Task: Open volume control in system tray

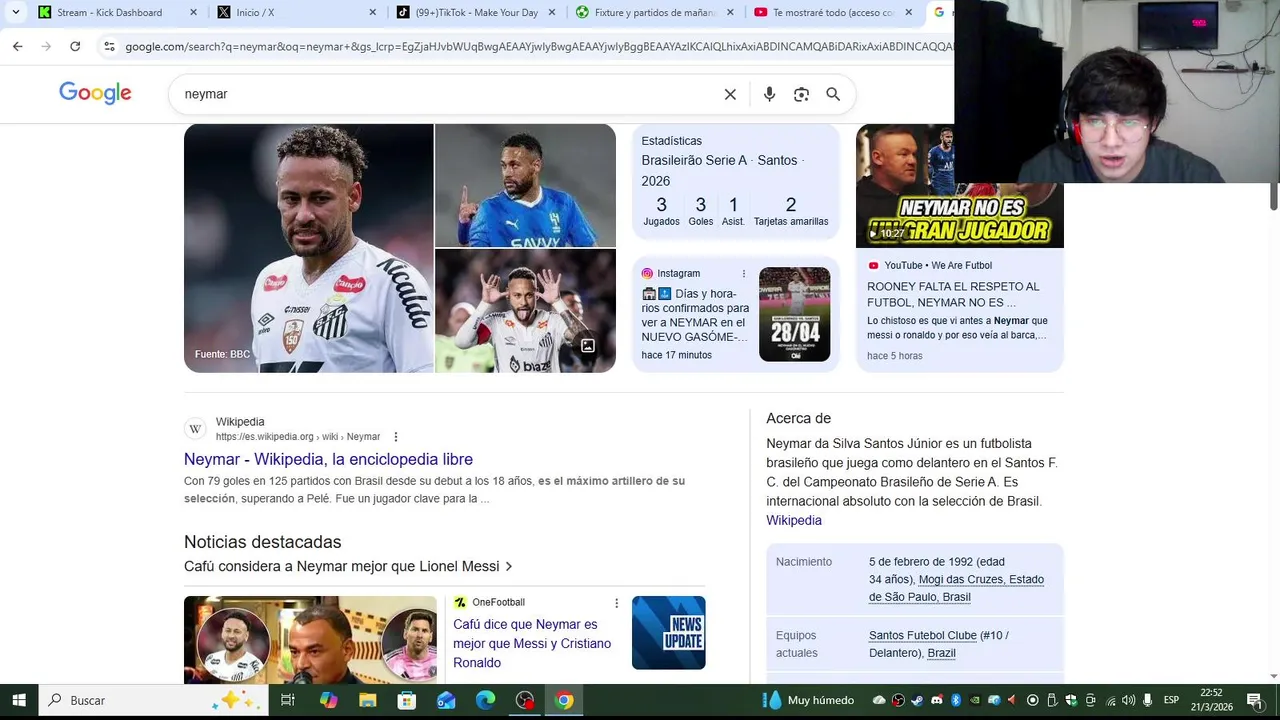Action: tap(1128, 700)
